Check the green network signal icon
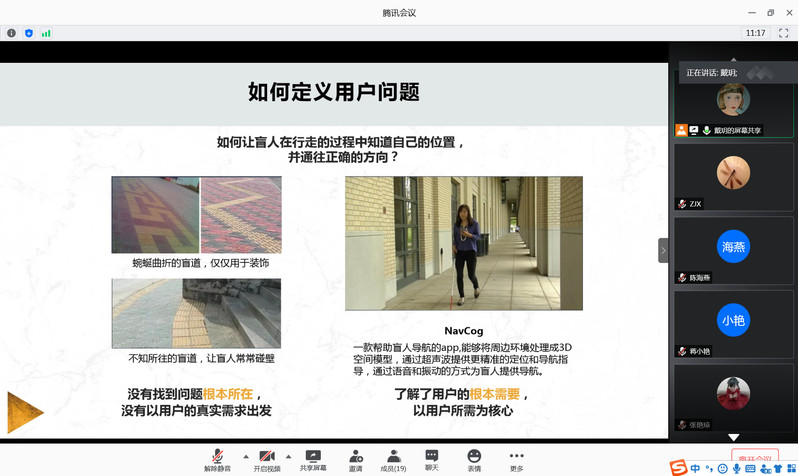The height and width of the screenshot is (476, 798). coord(46,33)
